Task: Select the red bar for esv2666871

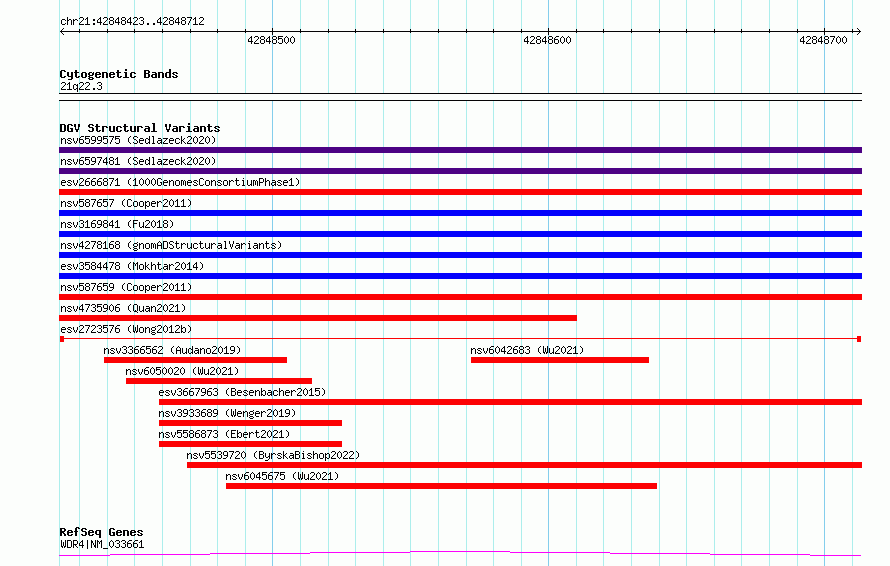Action: coord(460,192)
